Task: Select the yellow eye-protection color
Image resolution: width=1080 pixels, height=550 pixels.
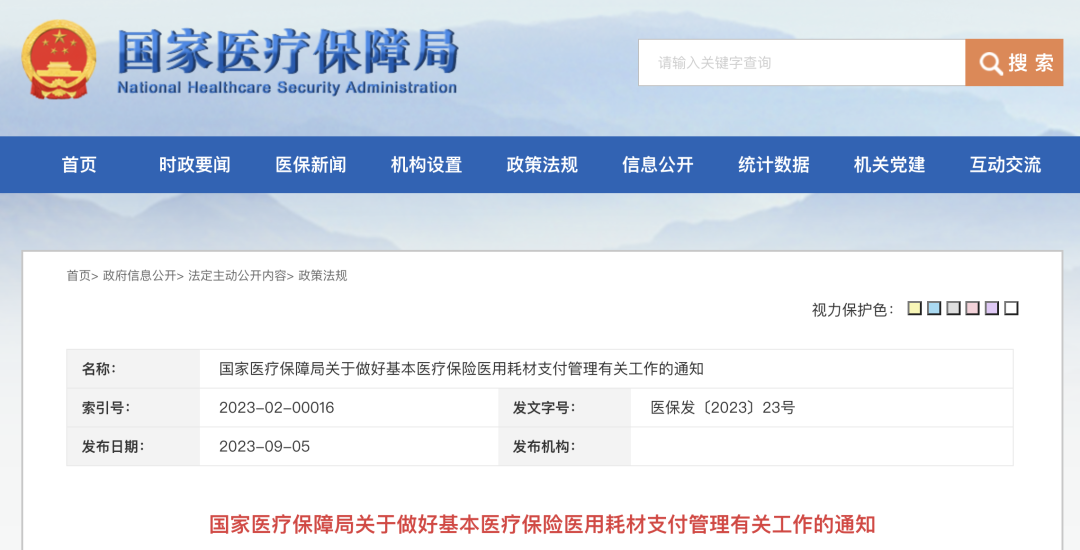Action: [x=915, y=308]
